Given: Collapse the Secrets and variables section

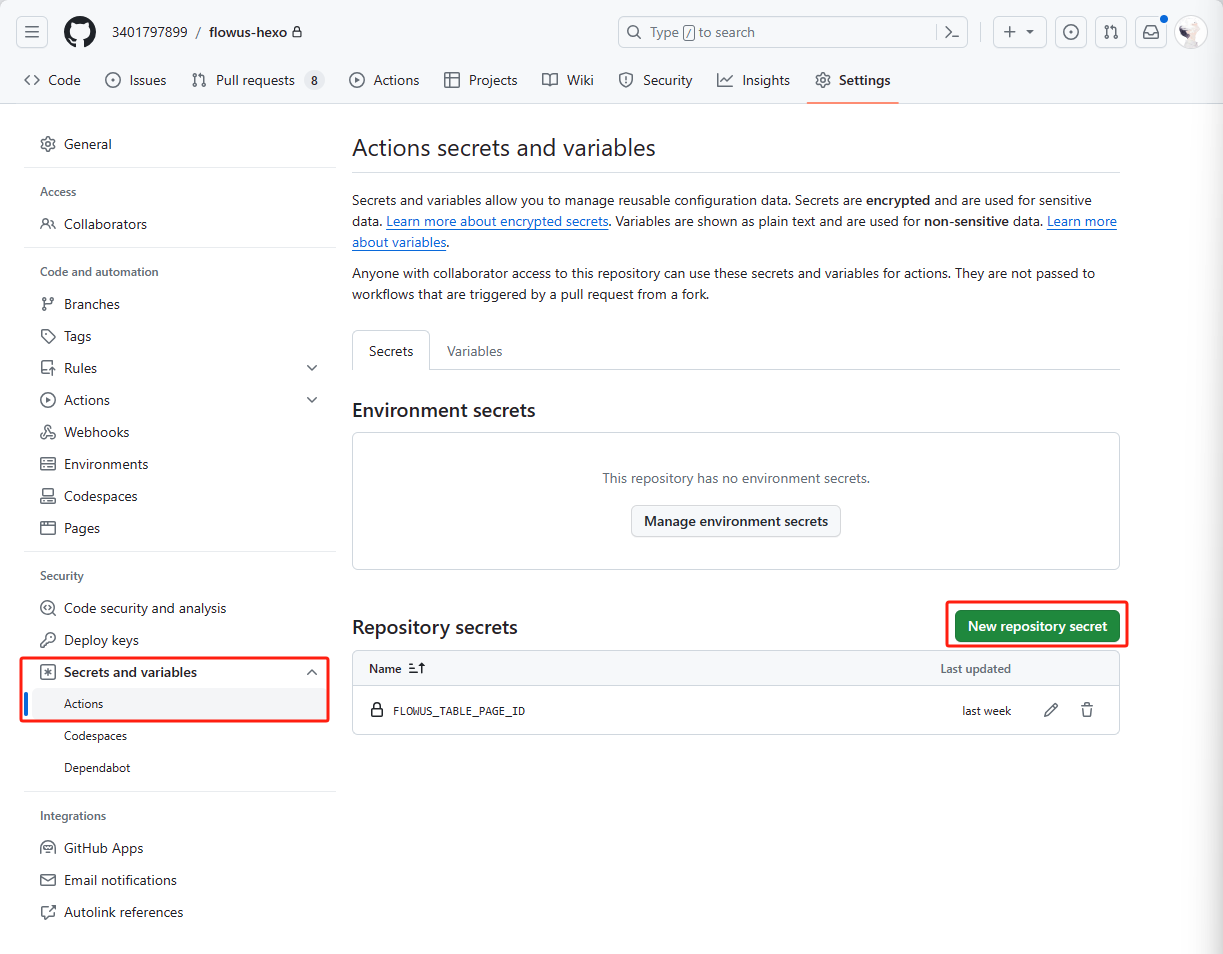Looking at the screenshot, I should pos(312,672).
